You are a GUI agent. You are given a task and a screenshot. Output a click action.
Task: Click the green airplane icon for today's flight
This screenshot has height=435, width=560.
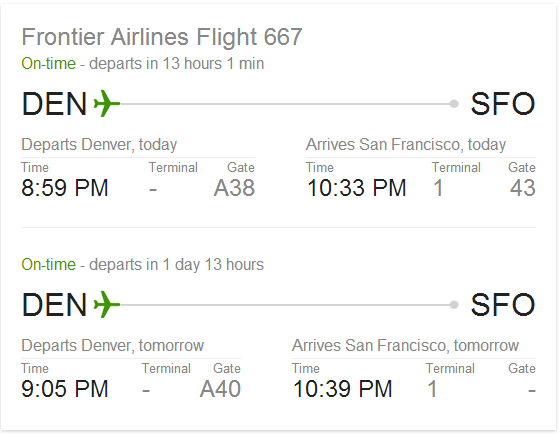click(x=106, y=104)
